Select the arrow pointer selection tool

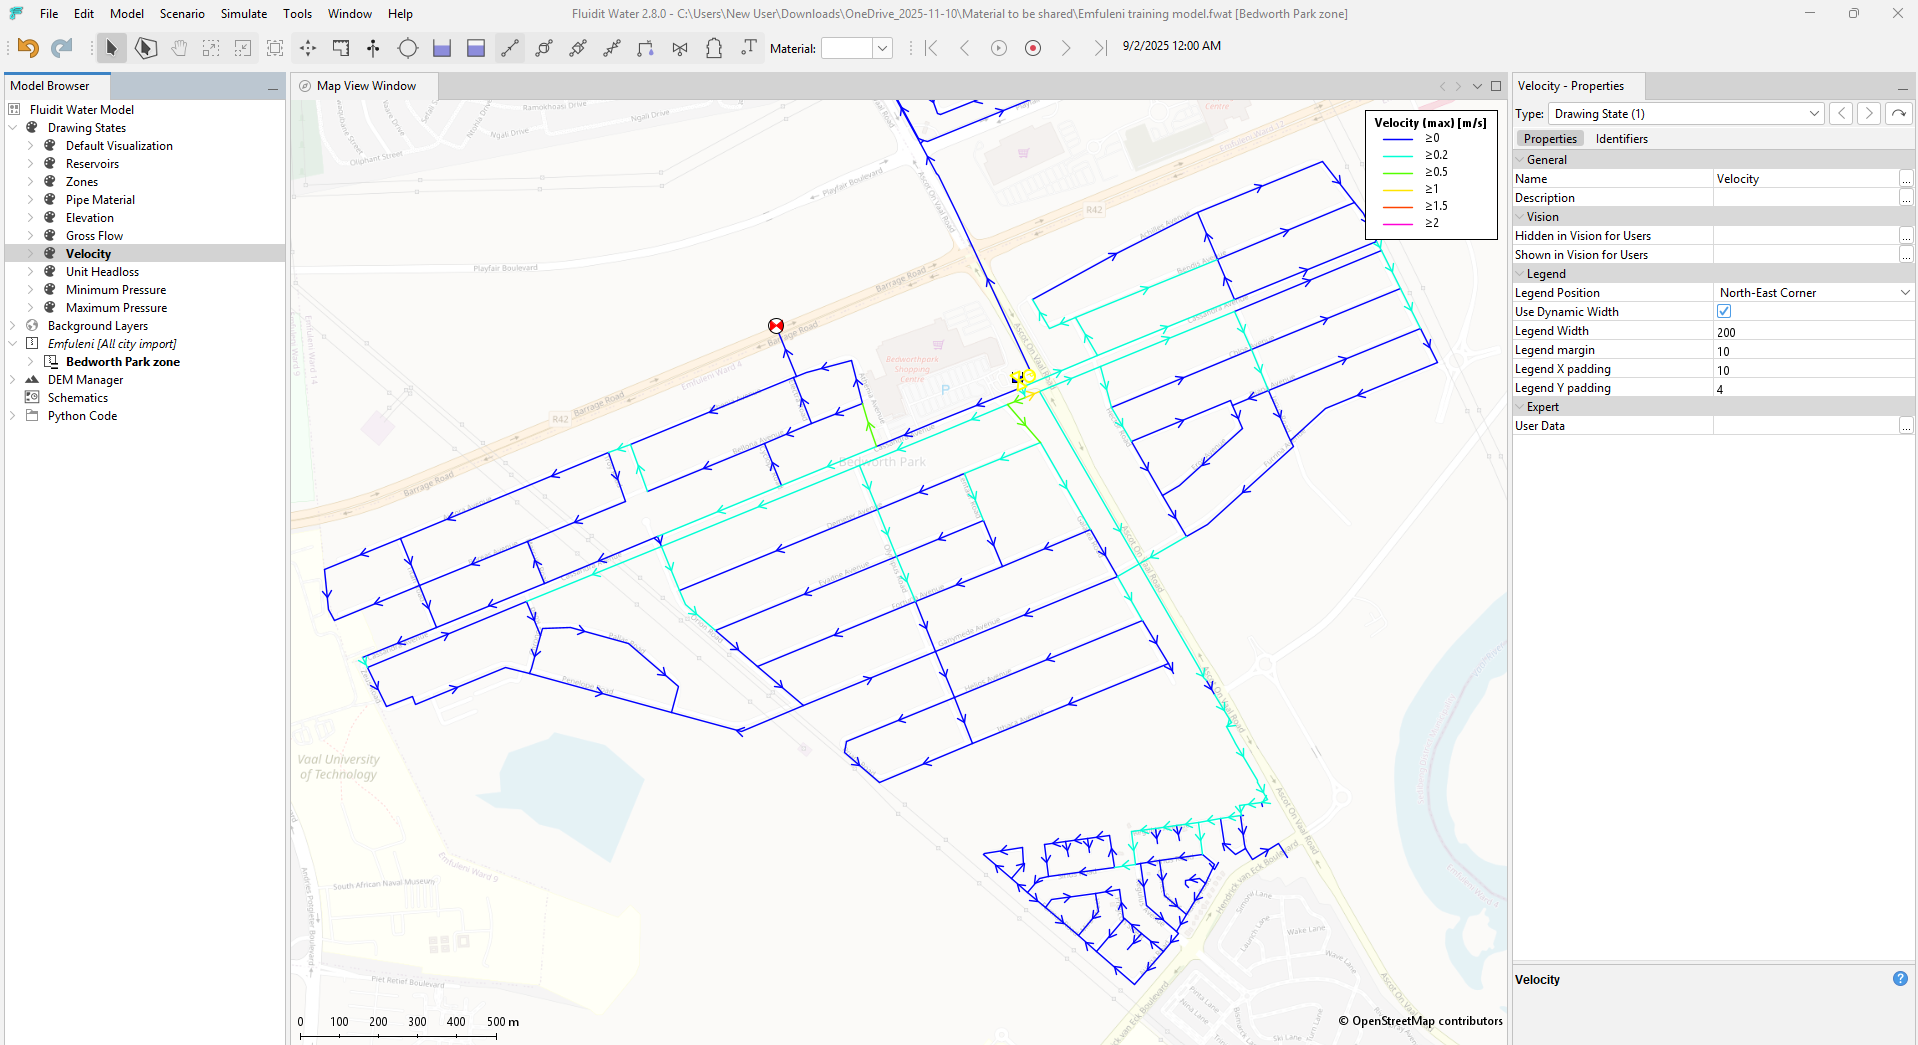point(111,48)
